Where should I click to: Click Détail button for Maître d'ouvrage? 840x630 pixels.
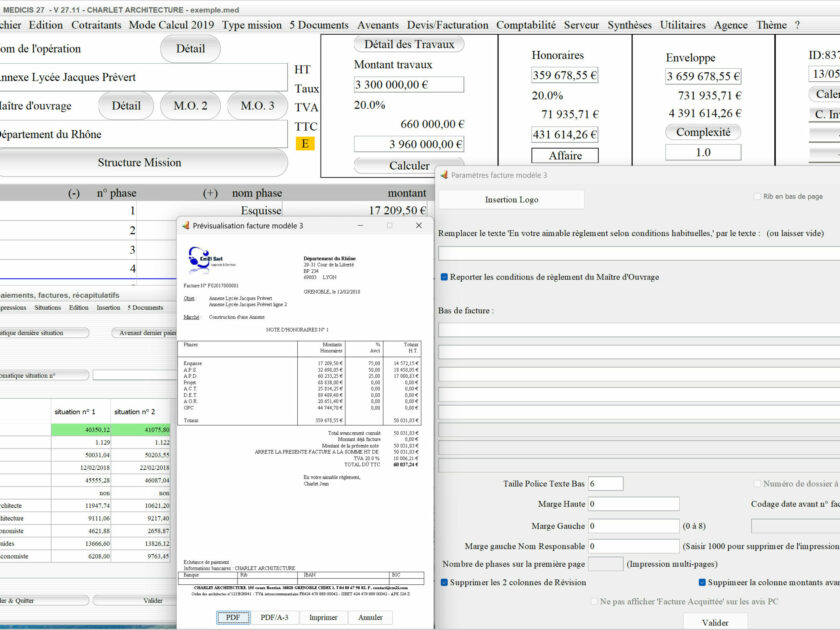tap(126, 106)
